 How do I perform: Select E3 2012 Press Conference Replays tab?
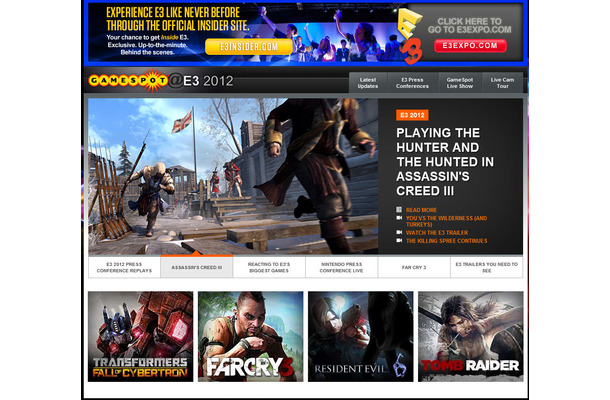pyautogui.click(x=124, y=267)
